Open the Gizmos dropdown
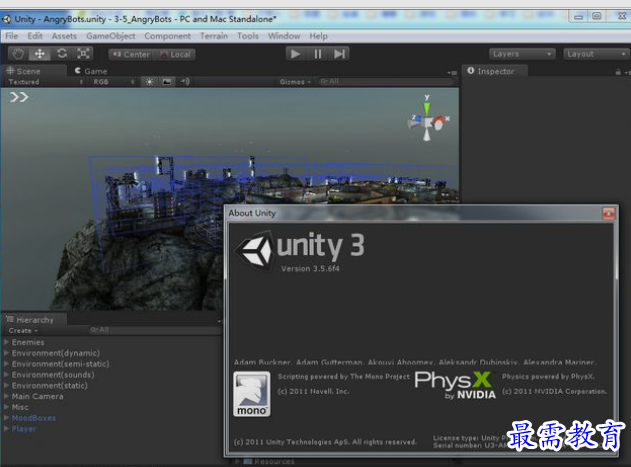Screen dimensions: 631x467 pos(295,82)
